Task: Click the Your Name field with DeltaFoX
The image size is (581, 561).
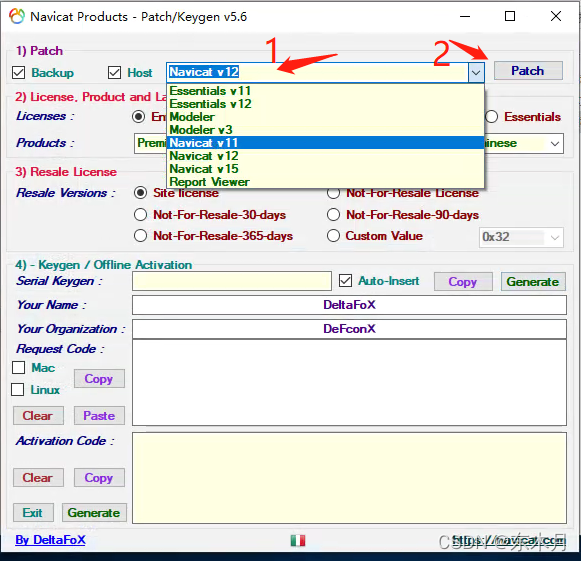Action: (349, 305)
